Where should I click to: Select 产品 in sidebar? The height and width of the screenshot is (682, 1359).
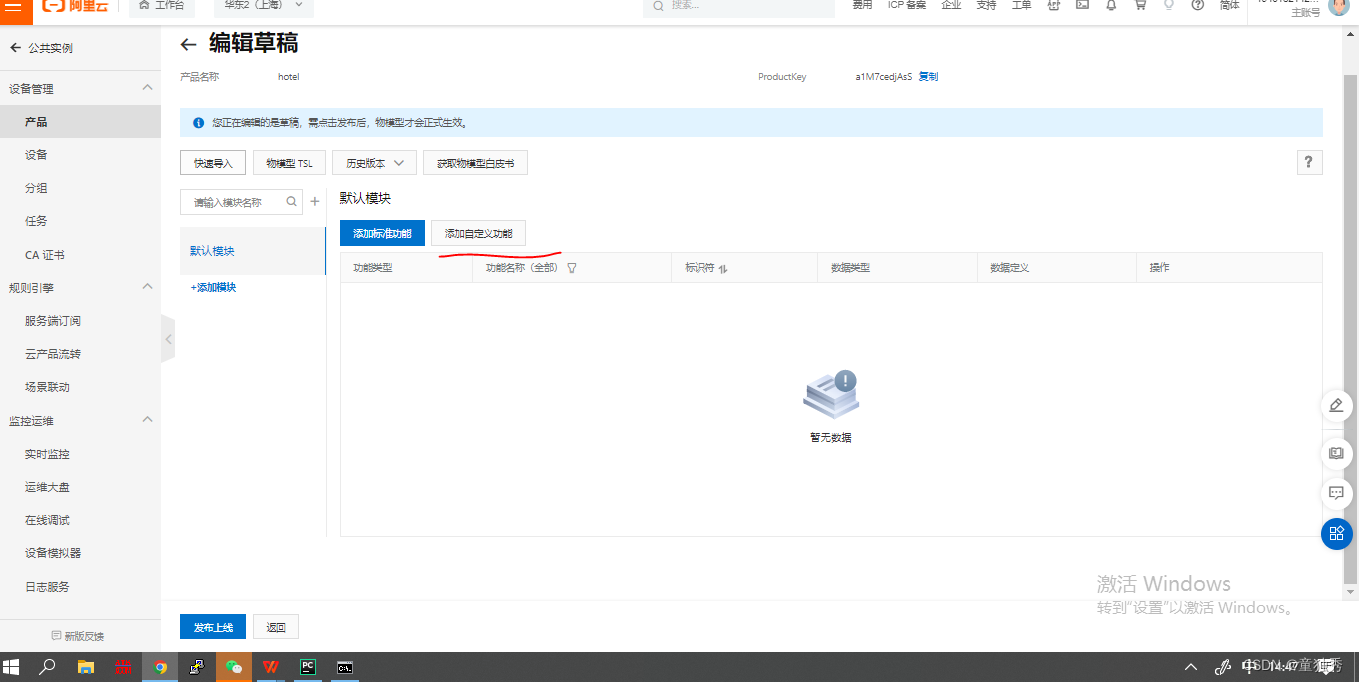(x=80, y=122)
